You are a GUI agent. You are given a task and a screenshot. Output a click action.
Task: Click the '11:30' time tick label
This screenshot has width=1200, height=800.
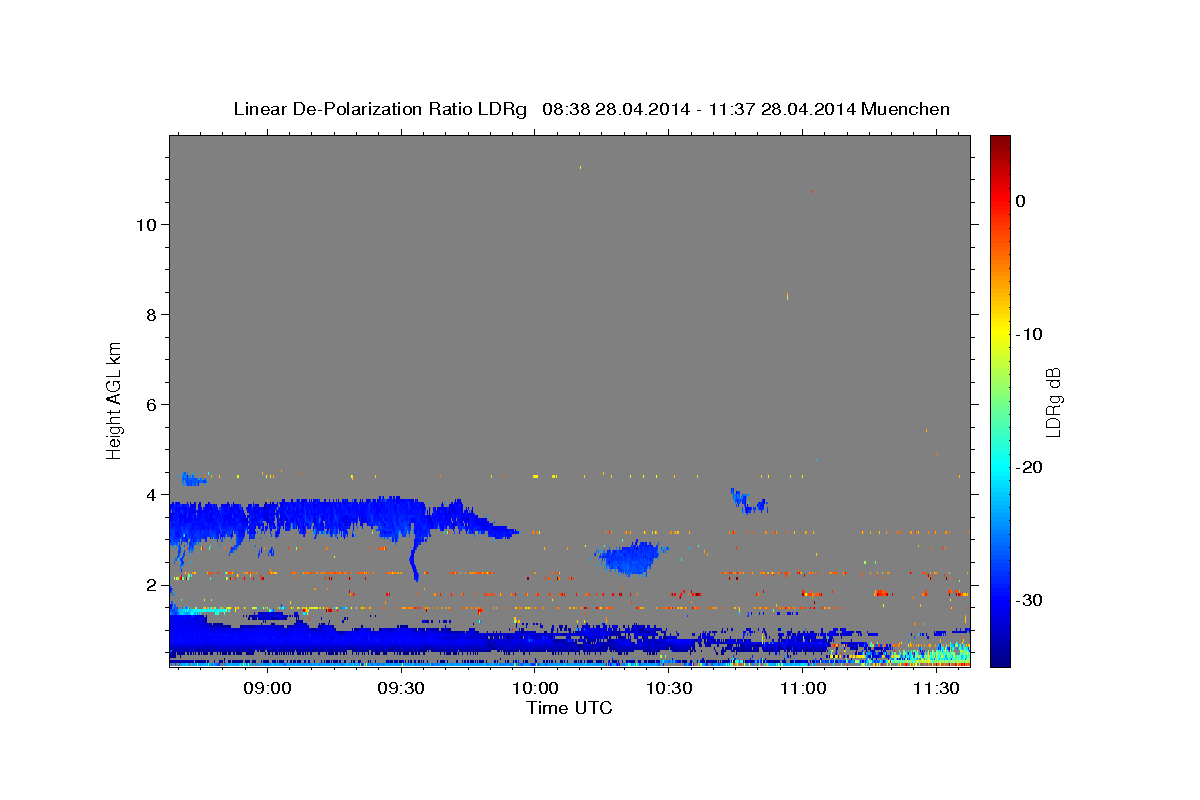pos(935,689)
